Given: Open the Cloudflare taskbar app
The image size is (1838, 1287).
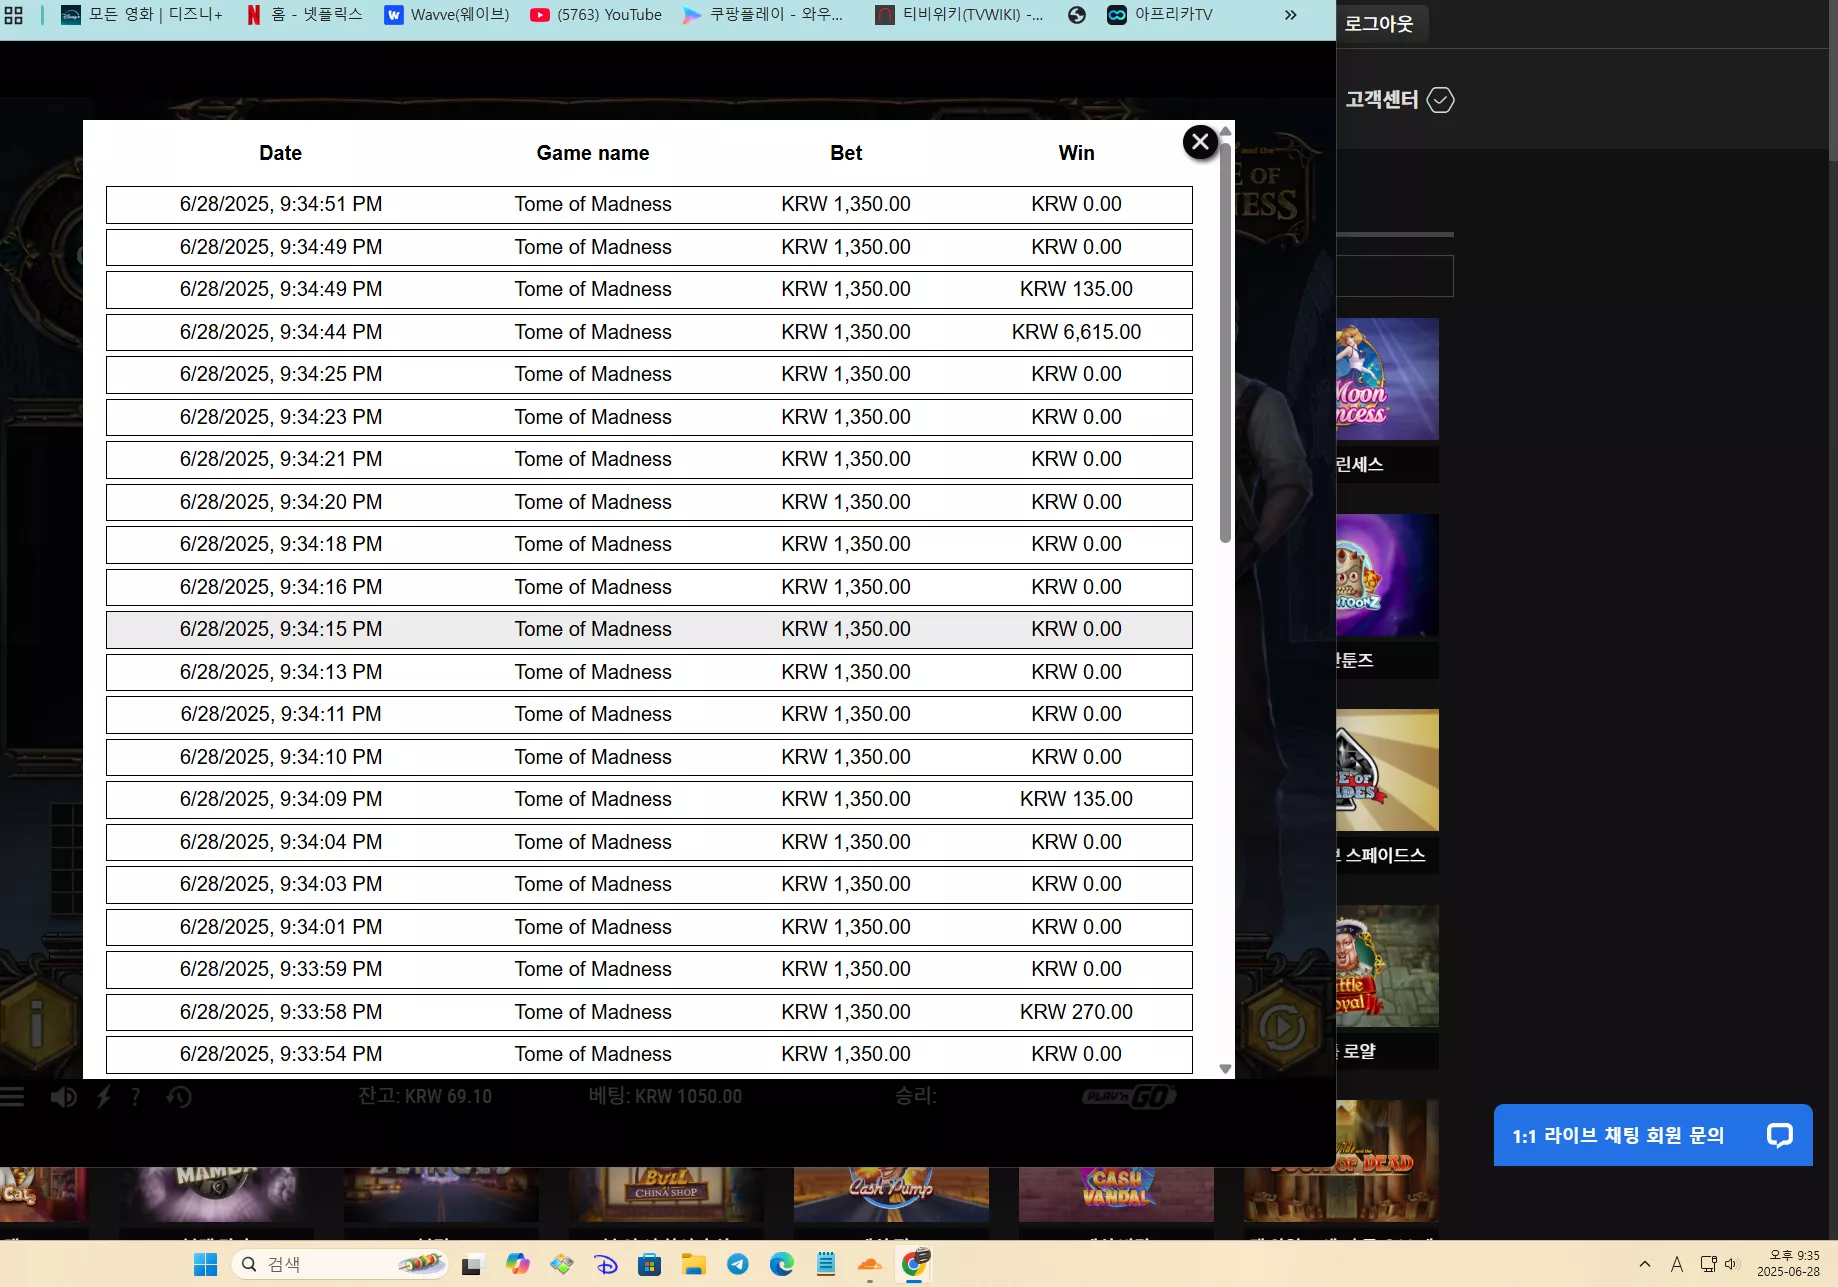Looking at the screenshot, I should 870,1265.
